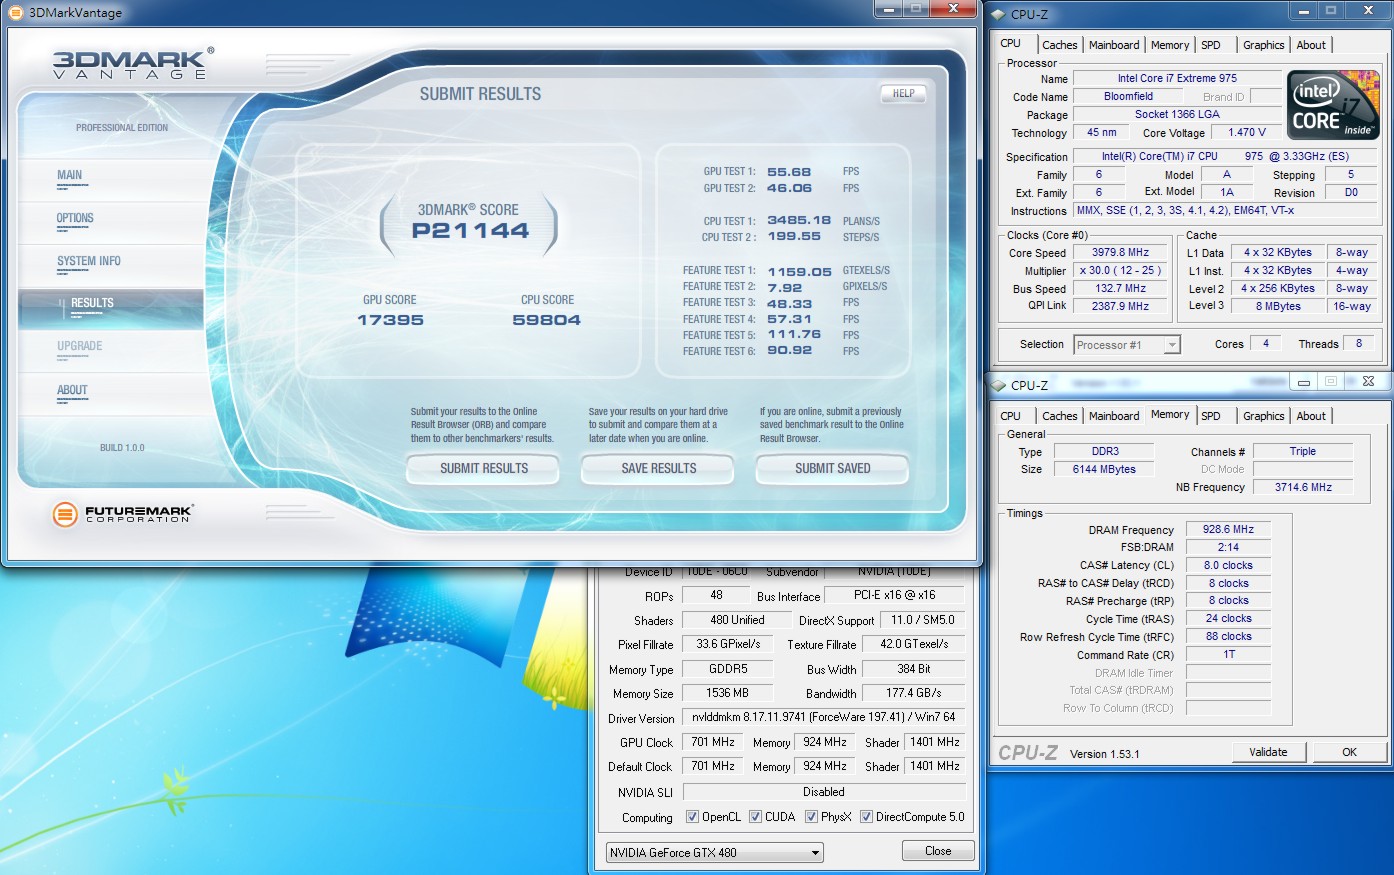This screenshot has height=875, width=1394.
Task: Click the NVIDIA SLI Disabled field
Action: point(823,792)
